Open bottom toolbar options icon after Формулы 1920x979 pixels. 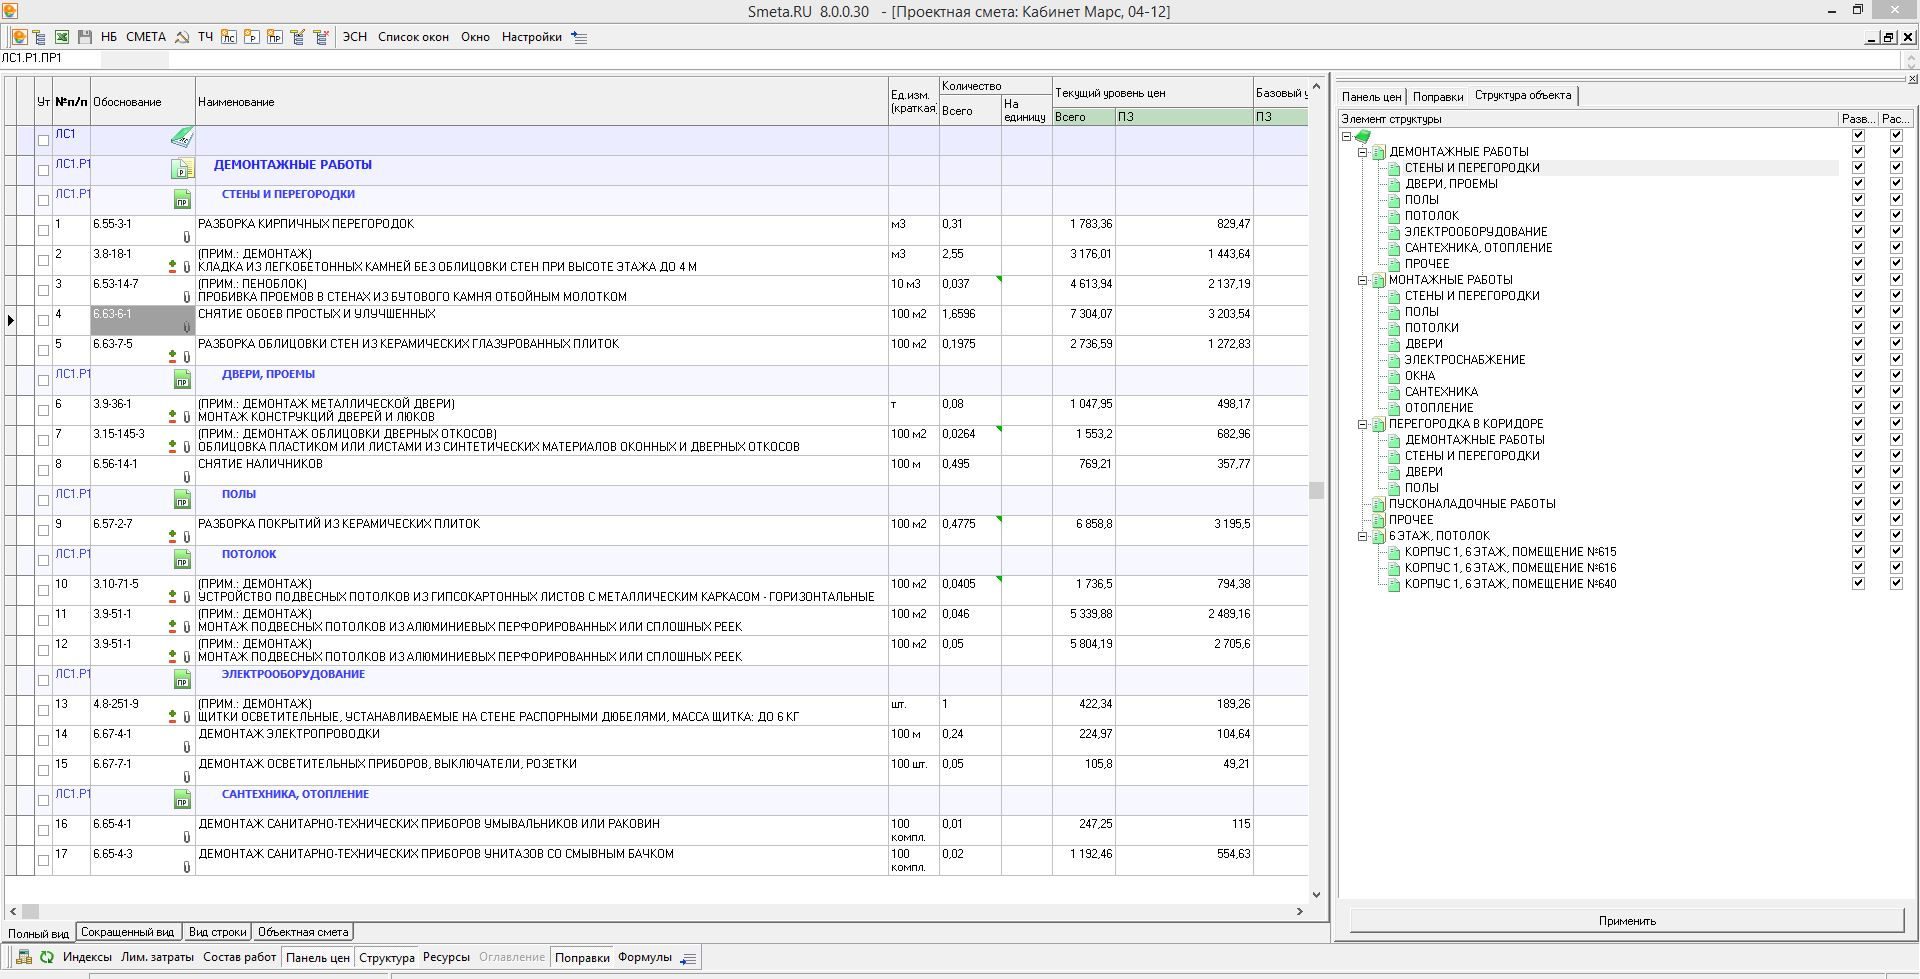click(x=688, y=958)
